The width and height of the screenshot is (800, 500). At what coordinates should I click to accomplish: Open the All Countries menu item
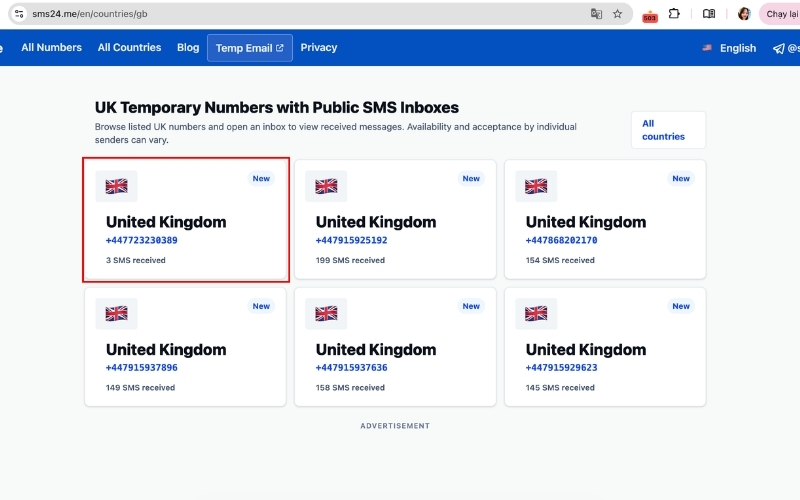coord(130,47)
